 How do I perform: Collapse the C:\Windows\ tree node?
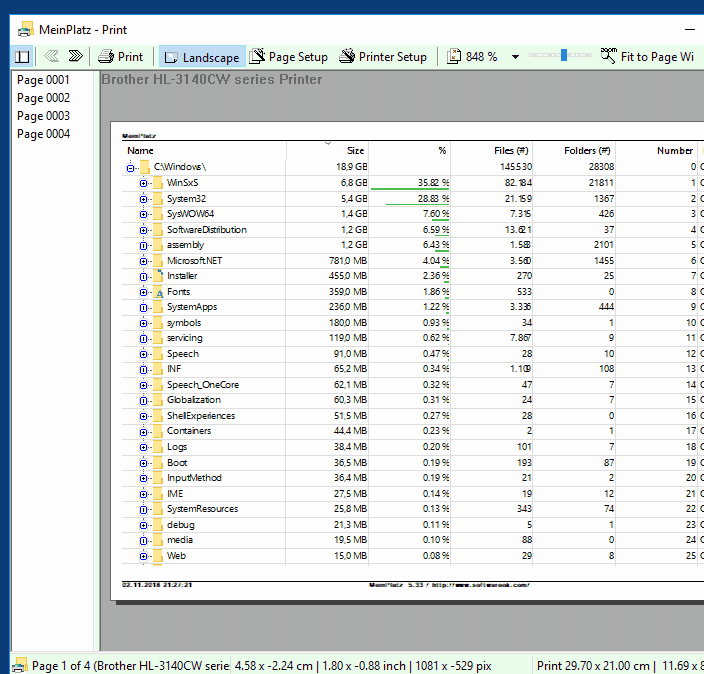click(x=130, y=168)
